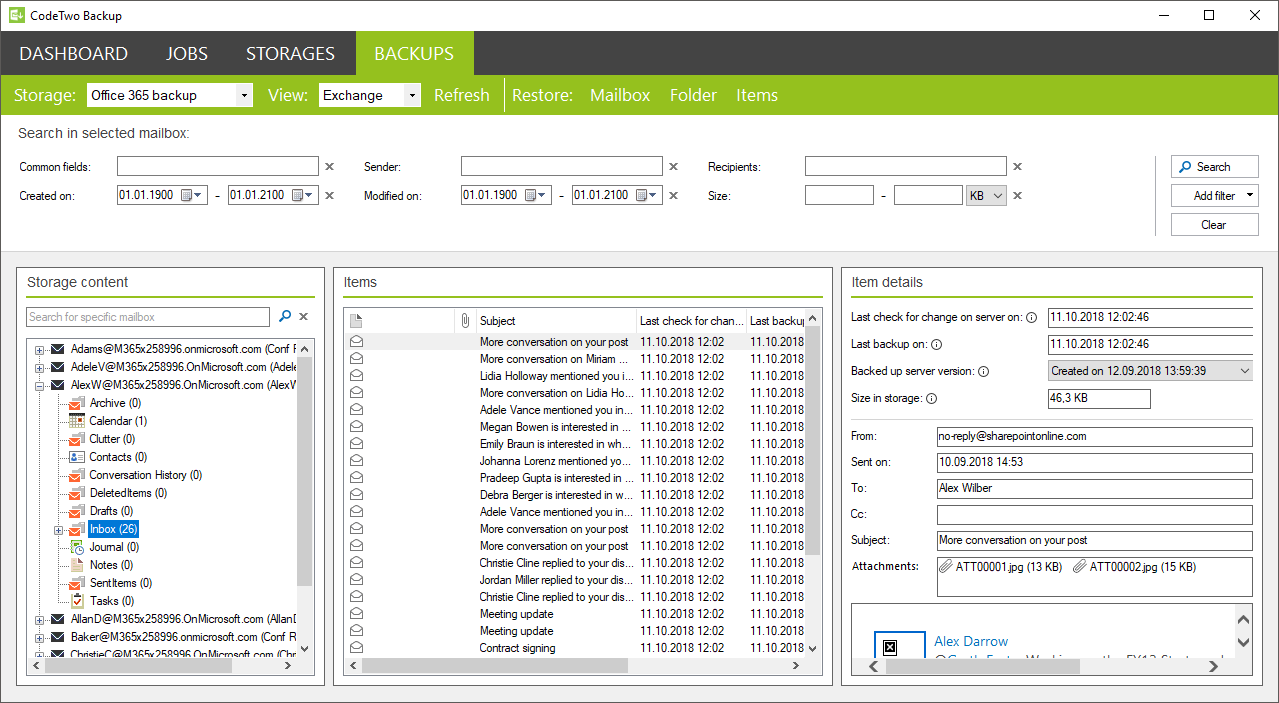The height and width of the screenshot is (703, 1279).
Task: Open the Created on start date picker
Action: (x=192, y=196)
